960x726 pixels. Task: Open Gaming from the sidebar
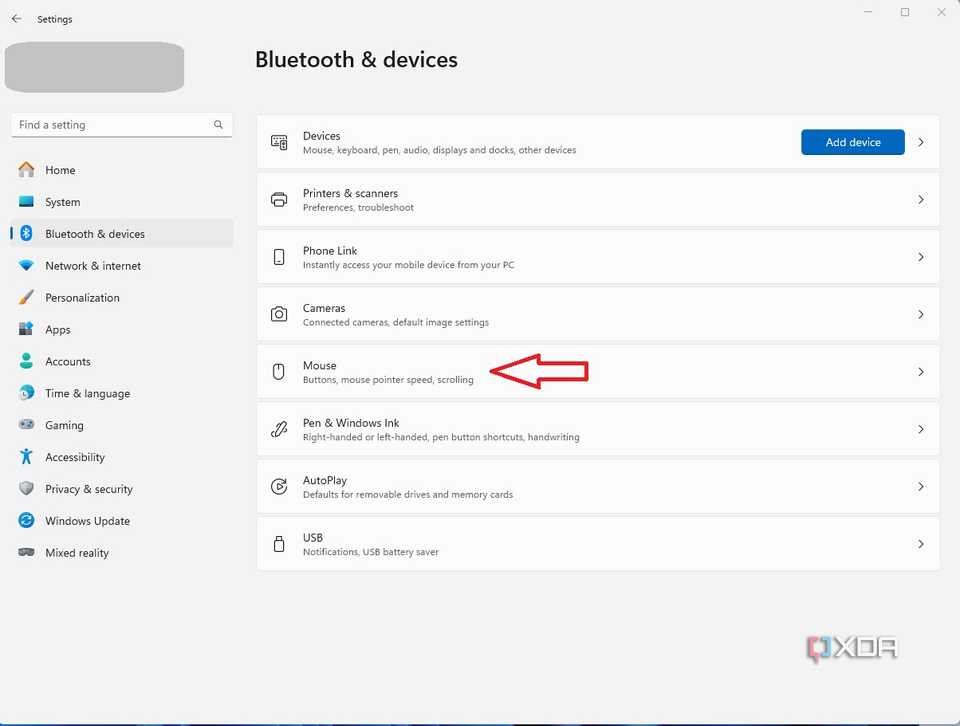122,425
